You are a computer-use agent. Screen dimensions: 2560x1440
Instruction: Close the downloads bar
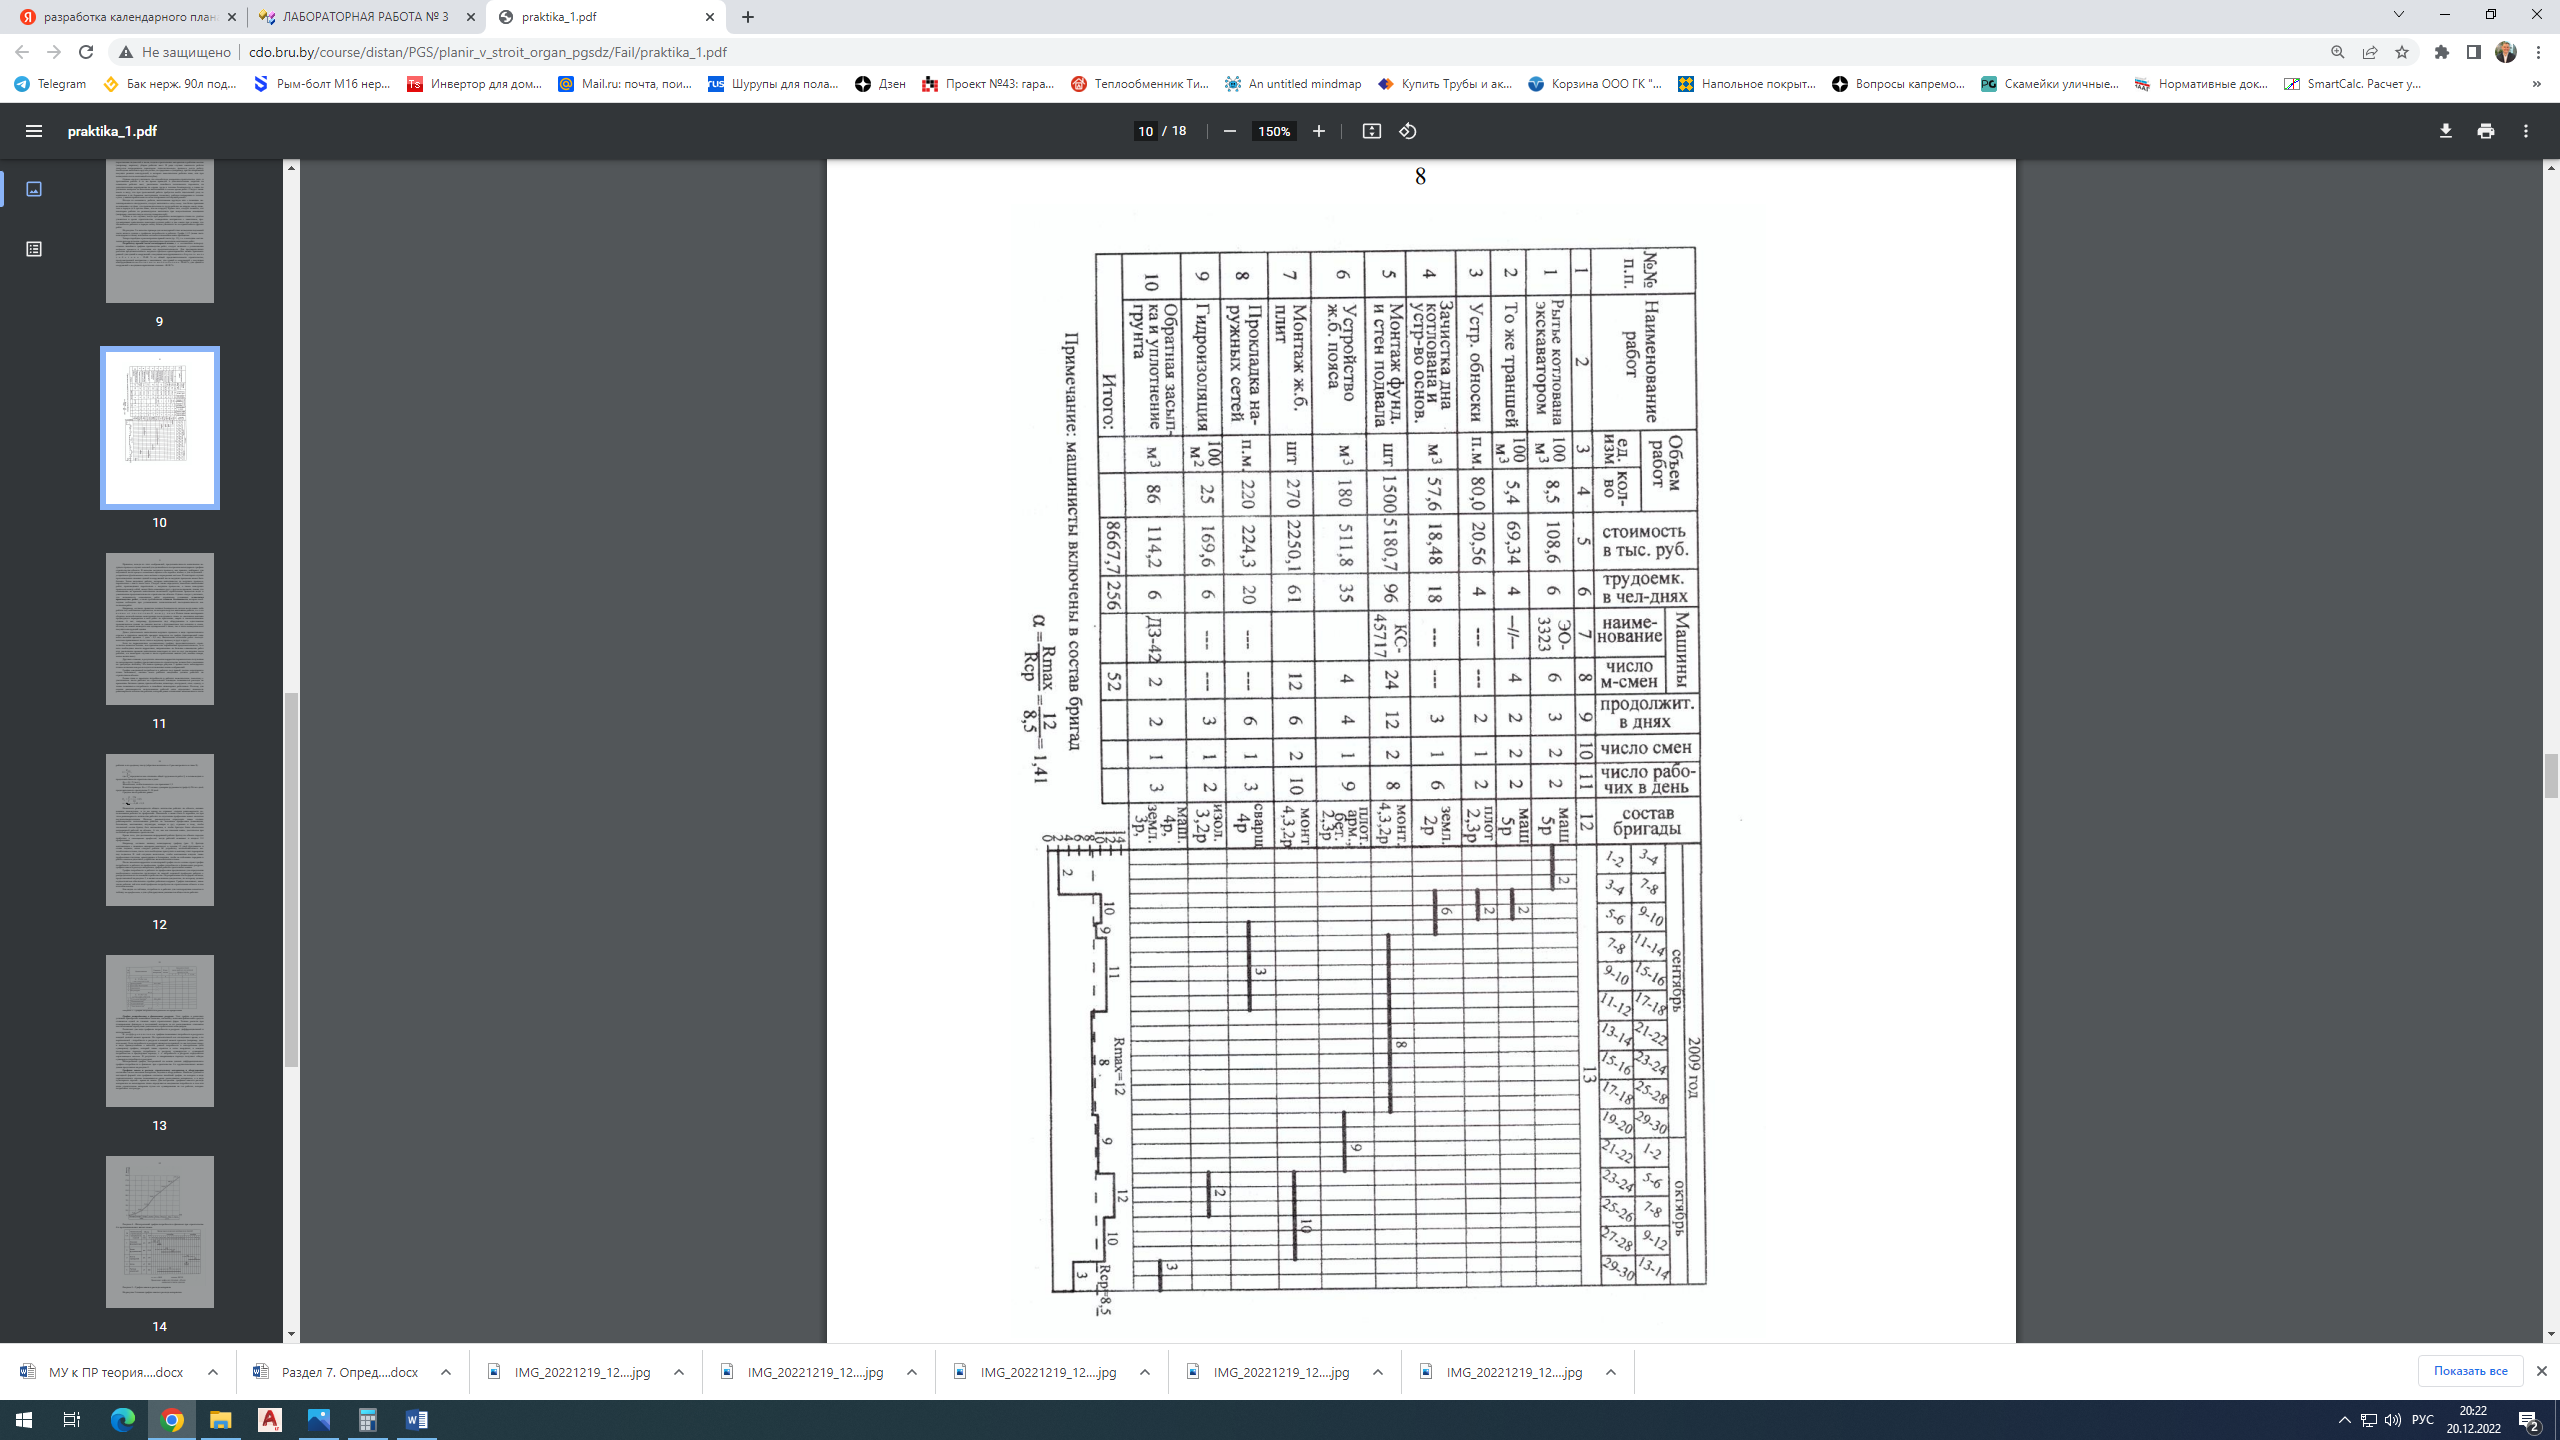coord(2542,1371)
